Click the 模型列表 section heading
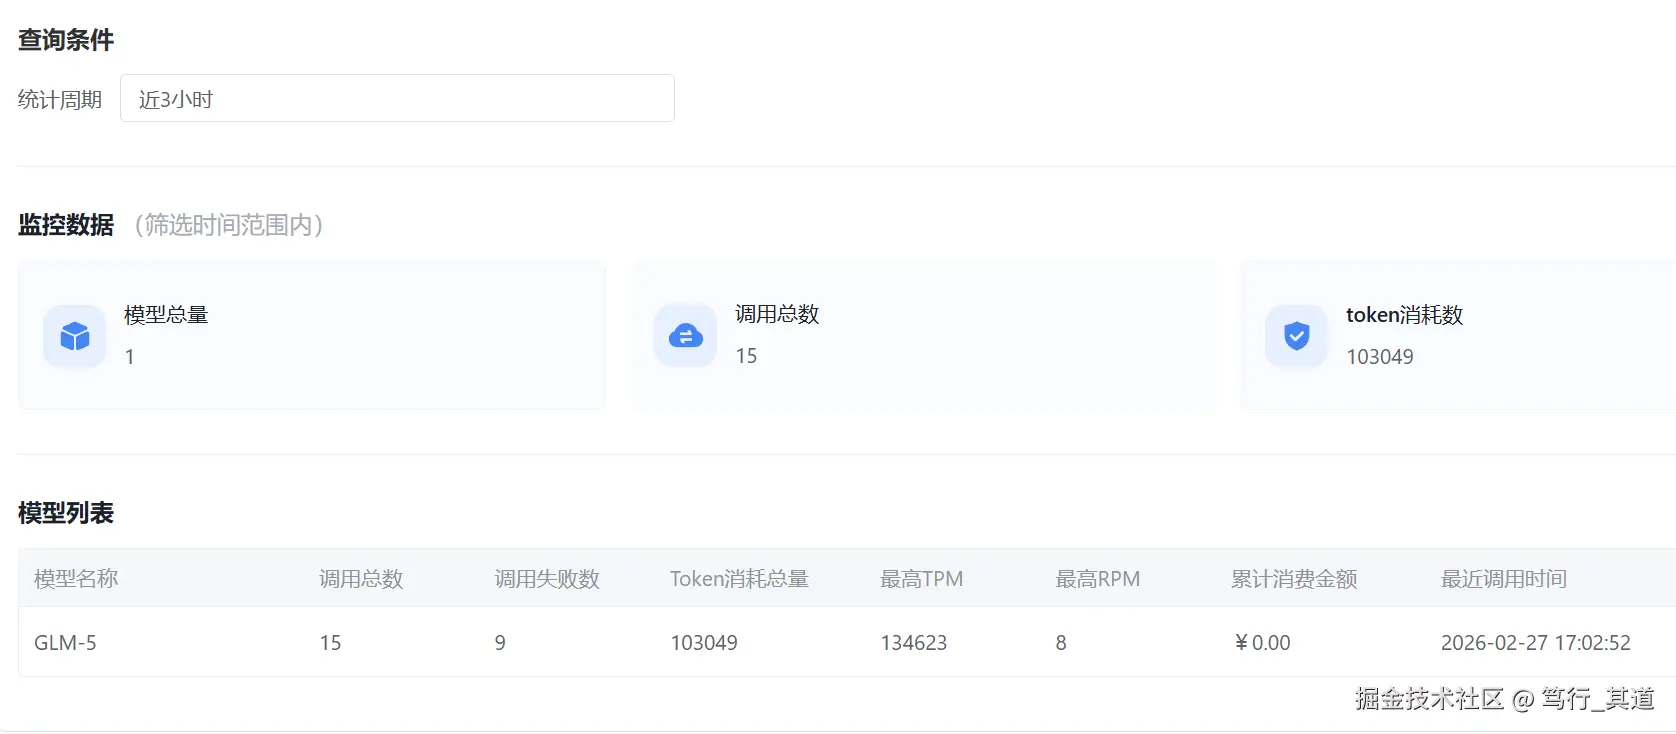 [x=66, y=513]
